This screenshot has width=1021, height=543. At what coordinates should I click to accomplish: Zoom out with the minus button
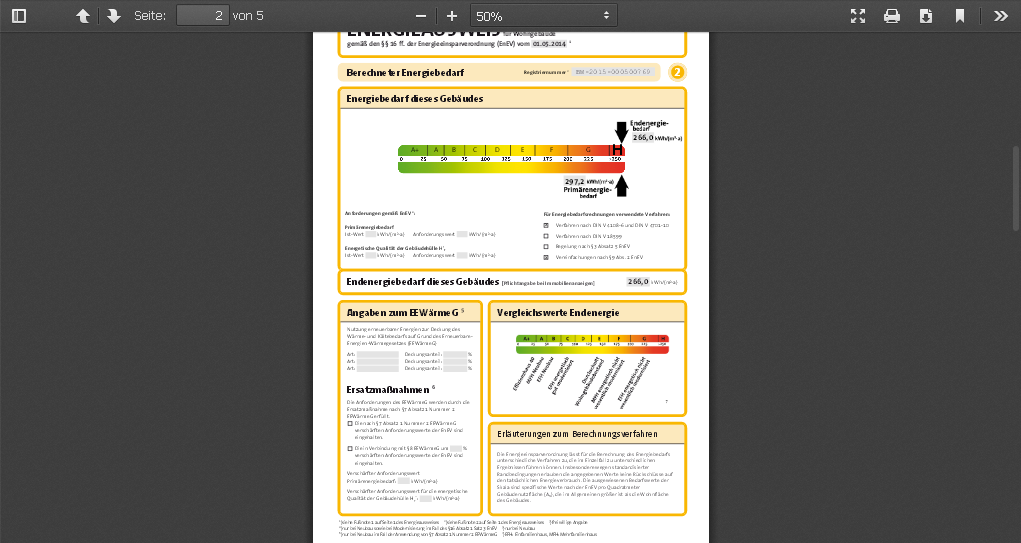pos(421,16)
